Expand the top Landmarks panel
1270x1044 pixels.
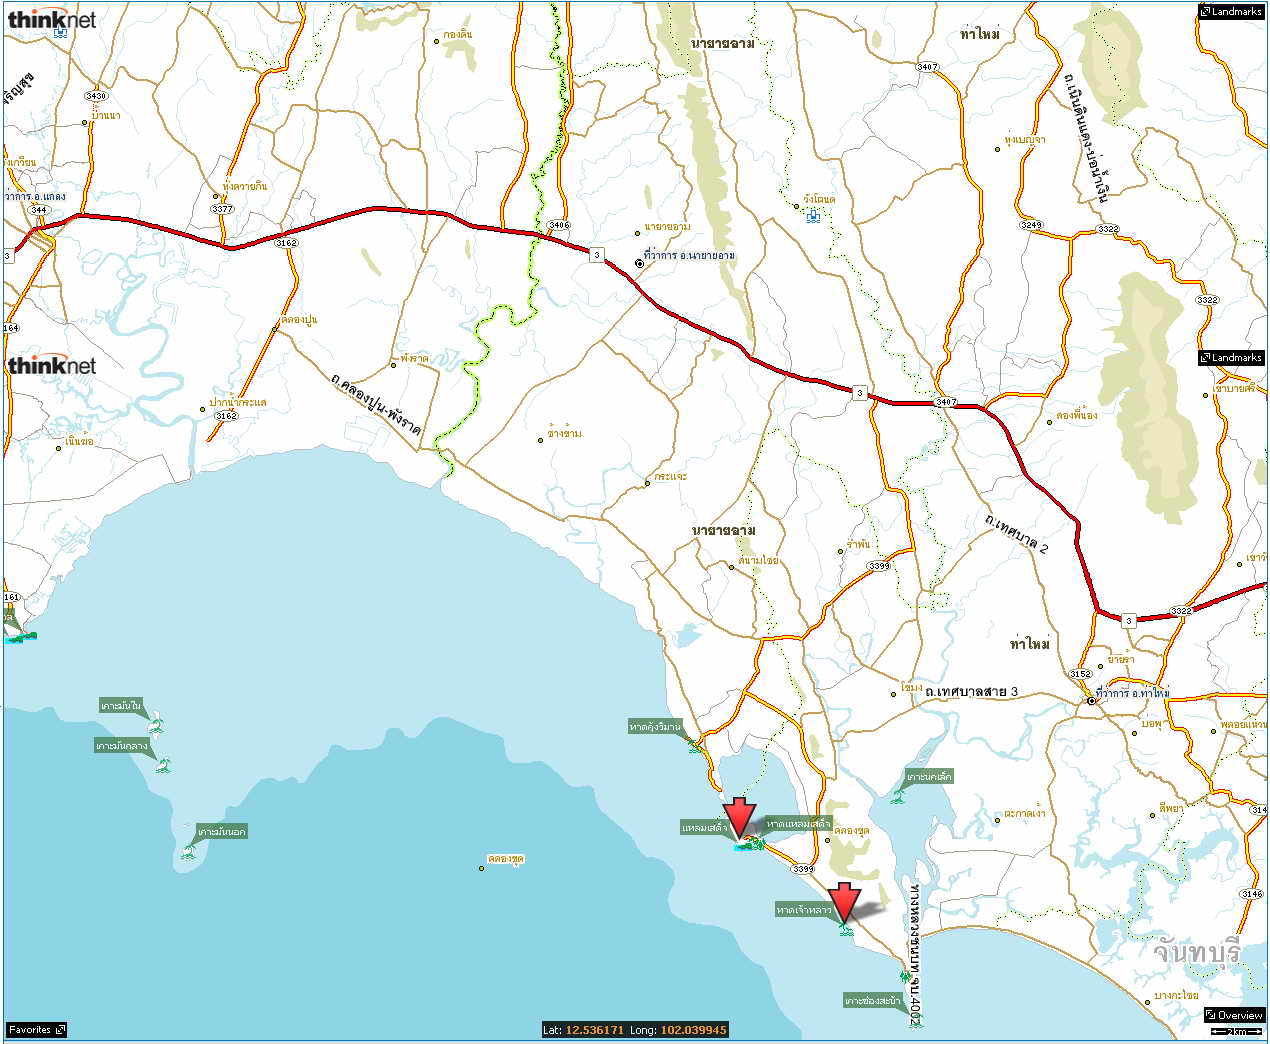pyautogui.click(x=1231, y=12)
